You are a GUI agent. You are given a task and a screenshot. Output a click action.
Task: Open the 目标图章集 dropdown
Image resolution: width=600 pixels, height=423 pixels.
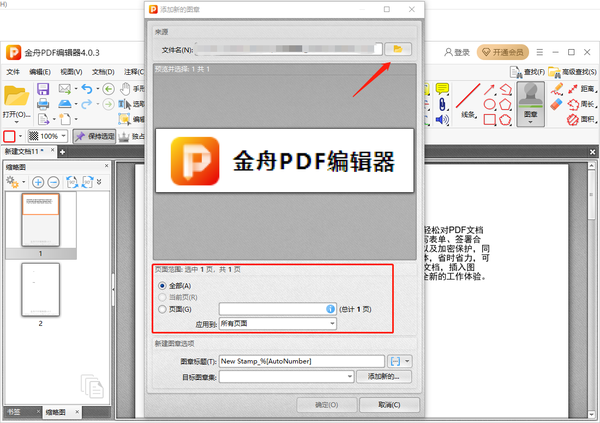pos(286,376)
